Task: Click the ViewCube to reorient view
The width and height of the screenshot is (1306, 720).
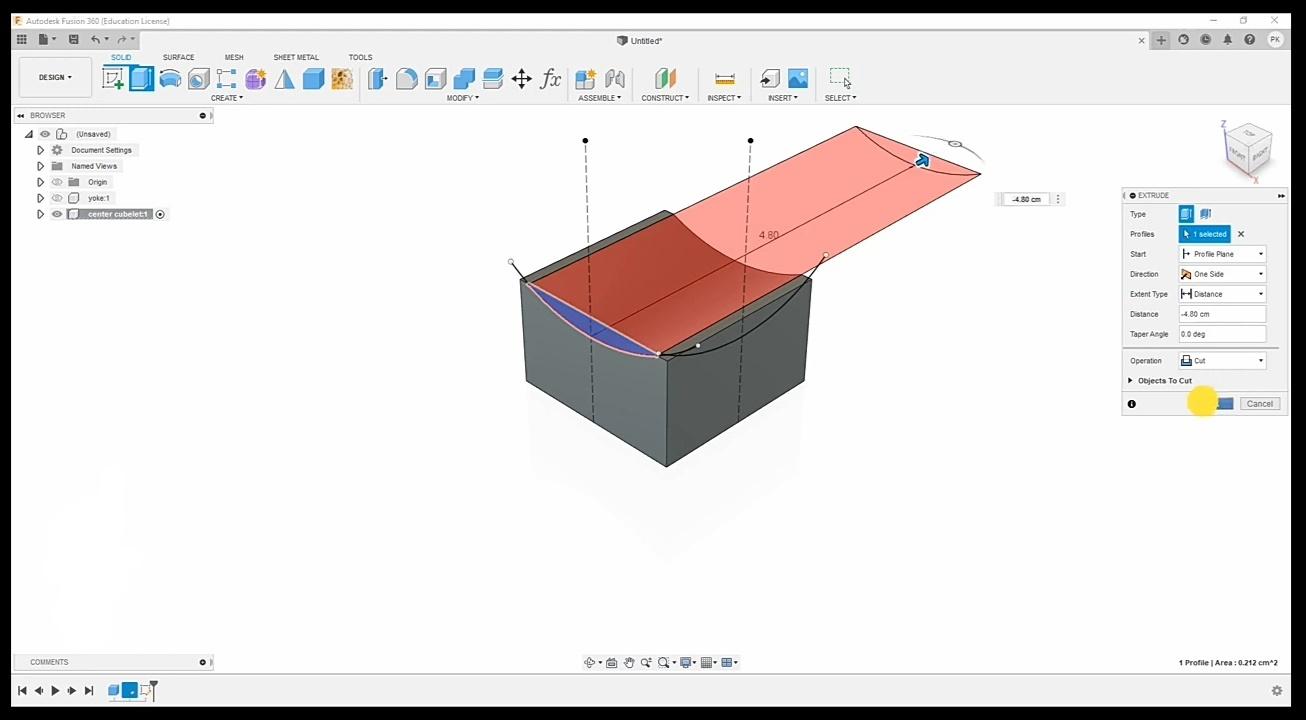Action: pyautogui.click(x=1249, y=150)
